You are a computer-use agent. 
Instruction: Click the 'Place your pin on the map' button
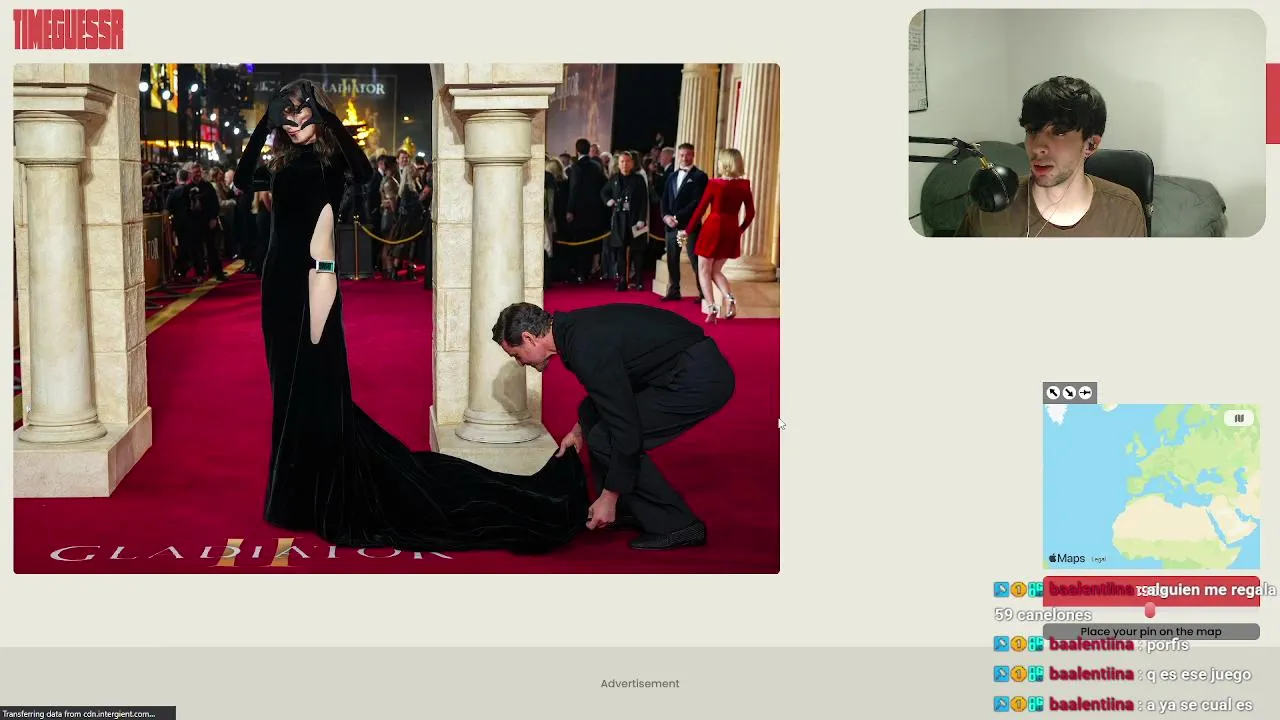click(1151, 631)
